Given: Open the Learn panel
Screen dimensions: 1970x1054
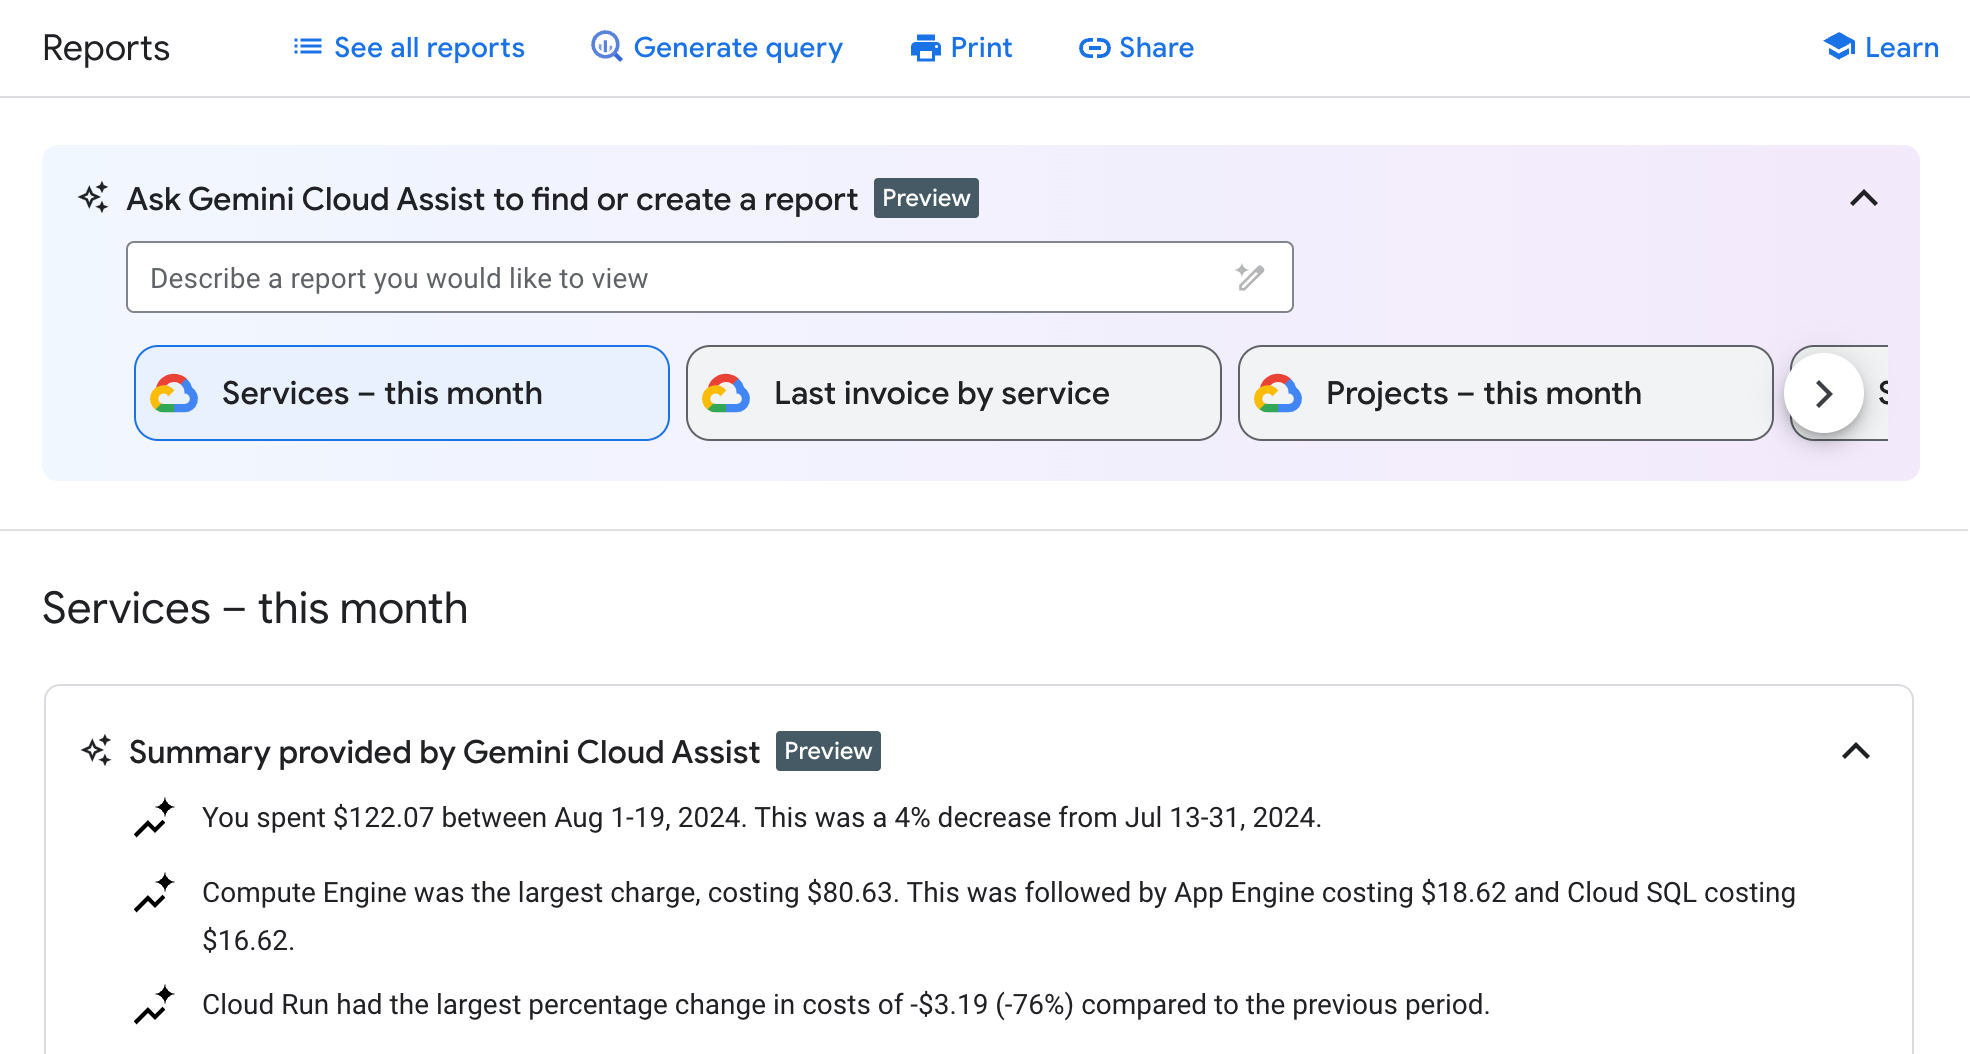Looking at the screenshot, I should (x=1881, y=47).
